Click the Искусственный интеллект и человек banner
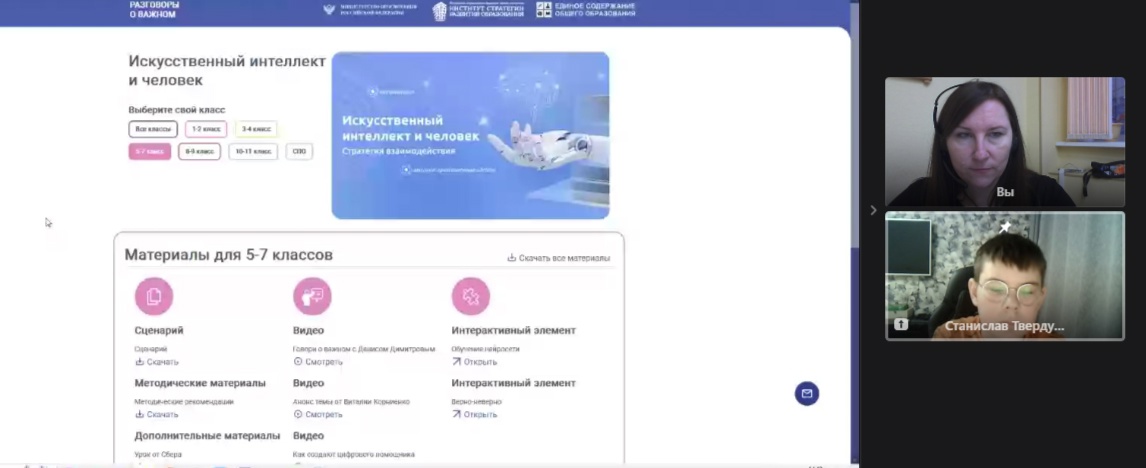The height and width of the screenshot is (468, 1146). pos(470,135)
